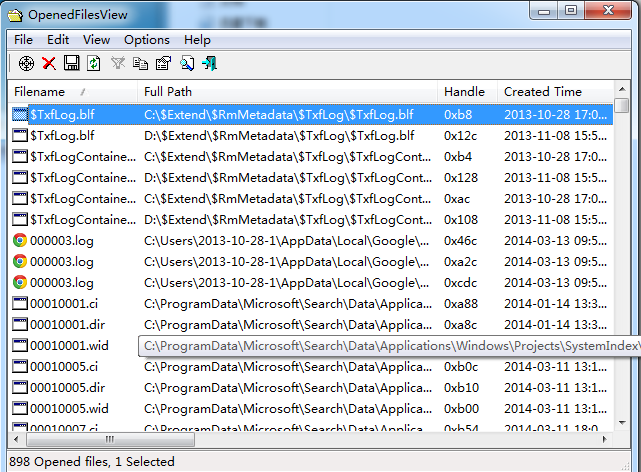641x472 pixels.
Task: Click the vertical scrollbar thumb
Action: [x=622, y=105]
